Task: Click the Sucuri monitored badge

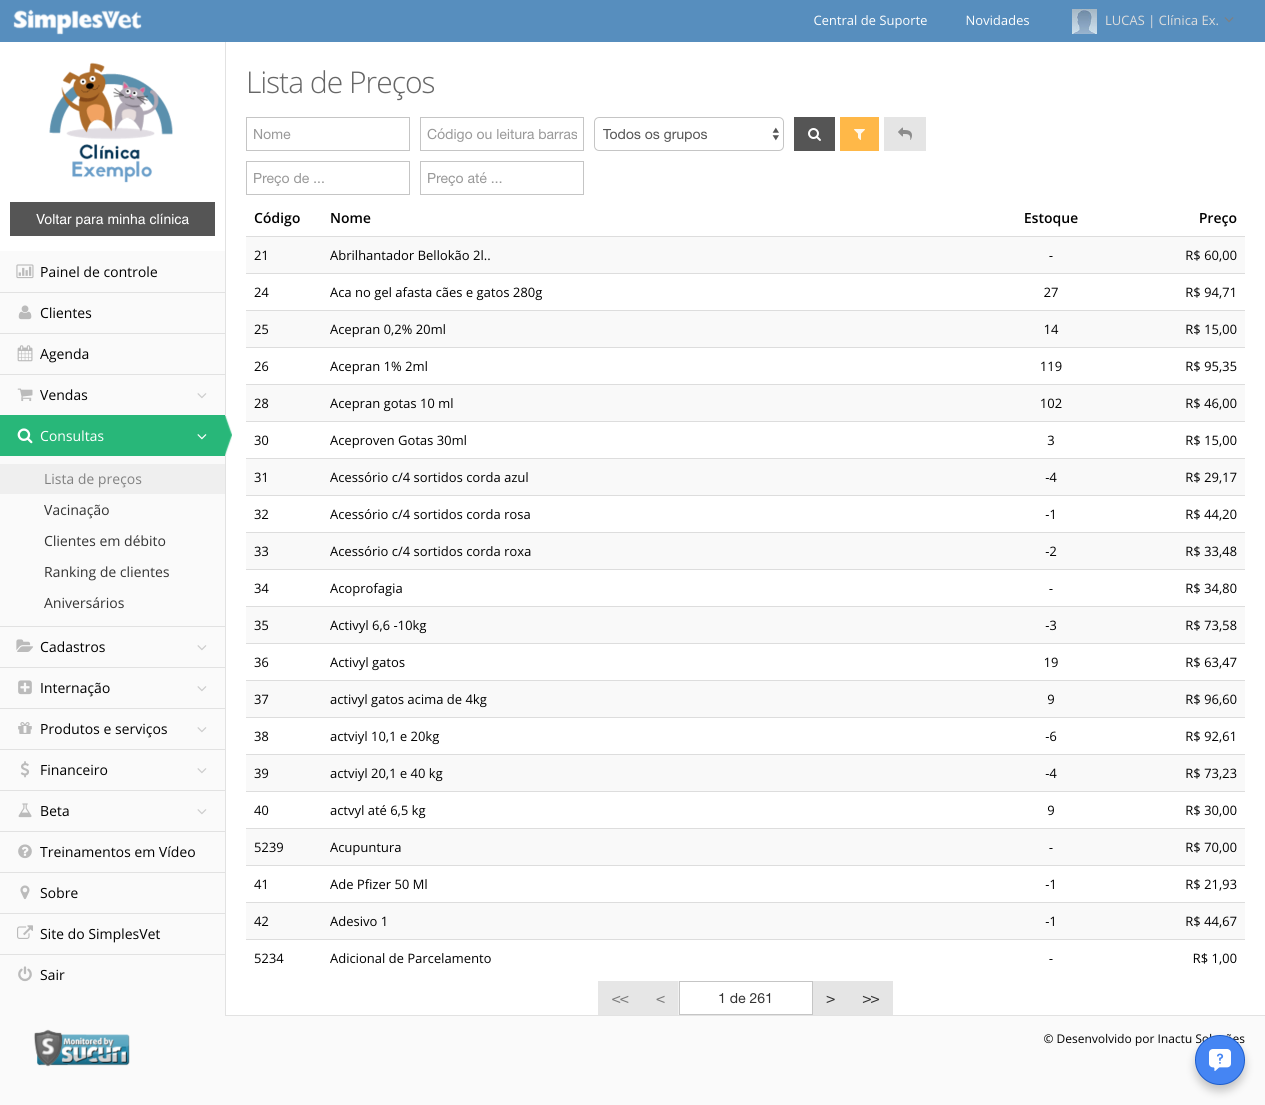Action: pyautogui.click(x=82, y=1048)
